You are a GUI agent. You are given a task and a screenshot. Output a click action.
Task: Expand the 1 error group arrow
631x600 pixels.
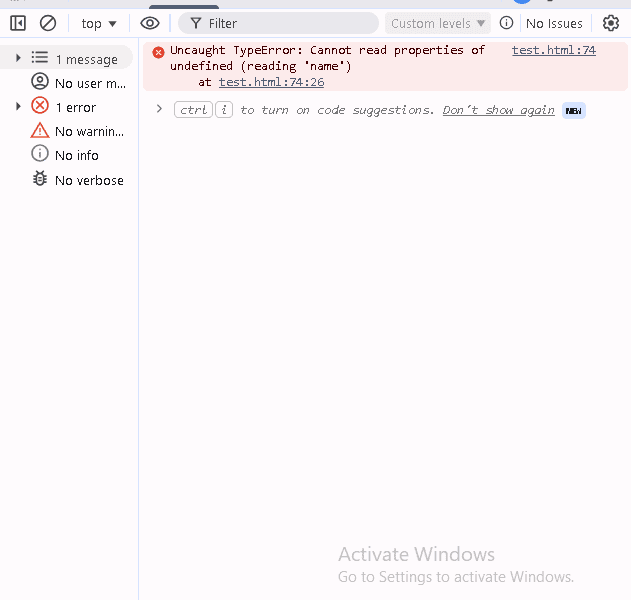click(x=18, y=107)
